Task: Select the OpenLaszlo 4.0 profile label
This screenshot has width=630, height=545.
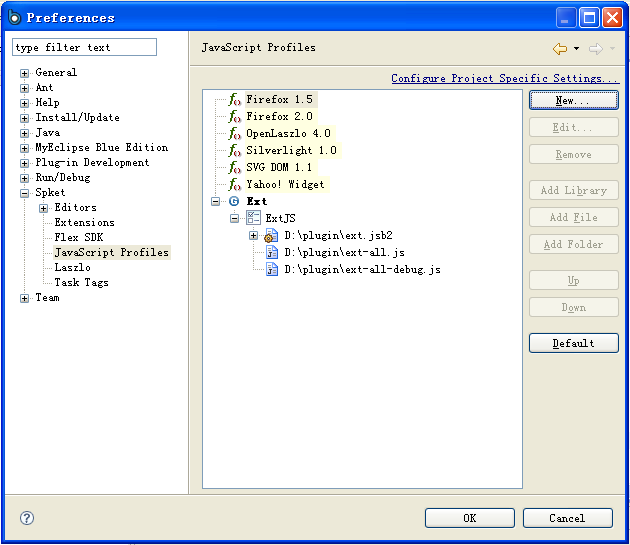Action: pos(288,133)
